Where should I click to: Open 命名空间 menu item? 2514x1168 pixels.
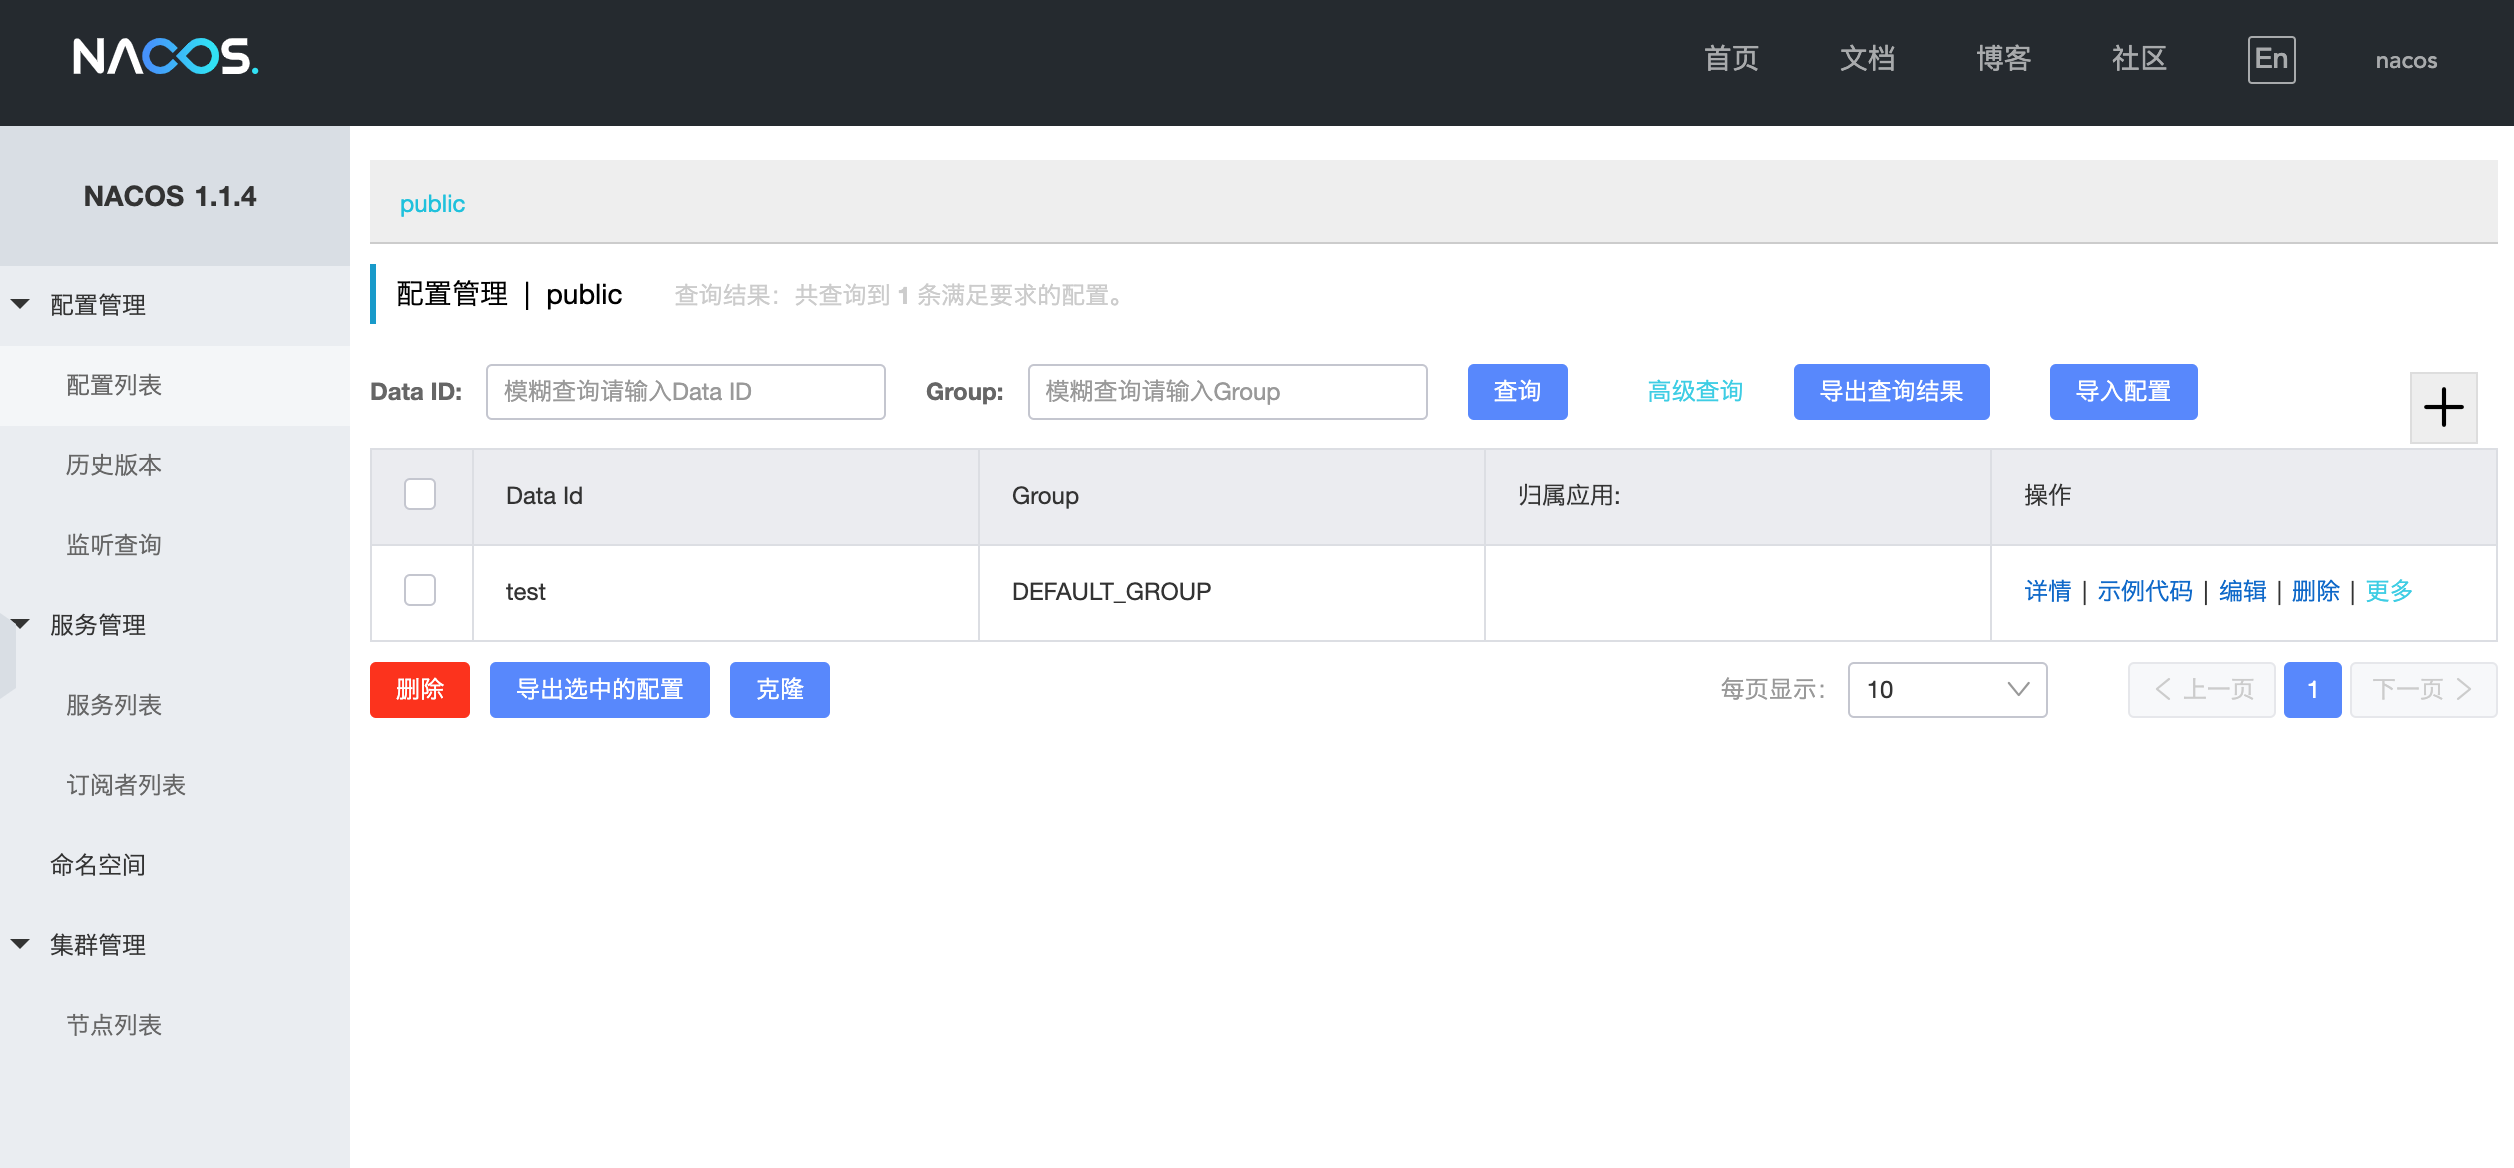point(98,865)
